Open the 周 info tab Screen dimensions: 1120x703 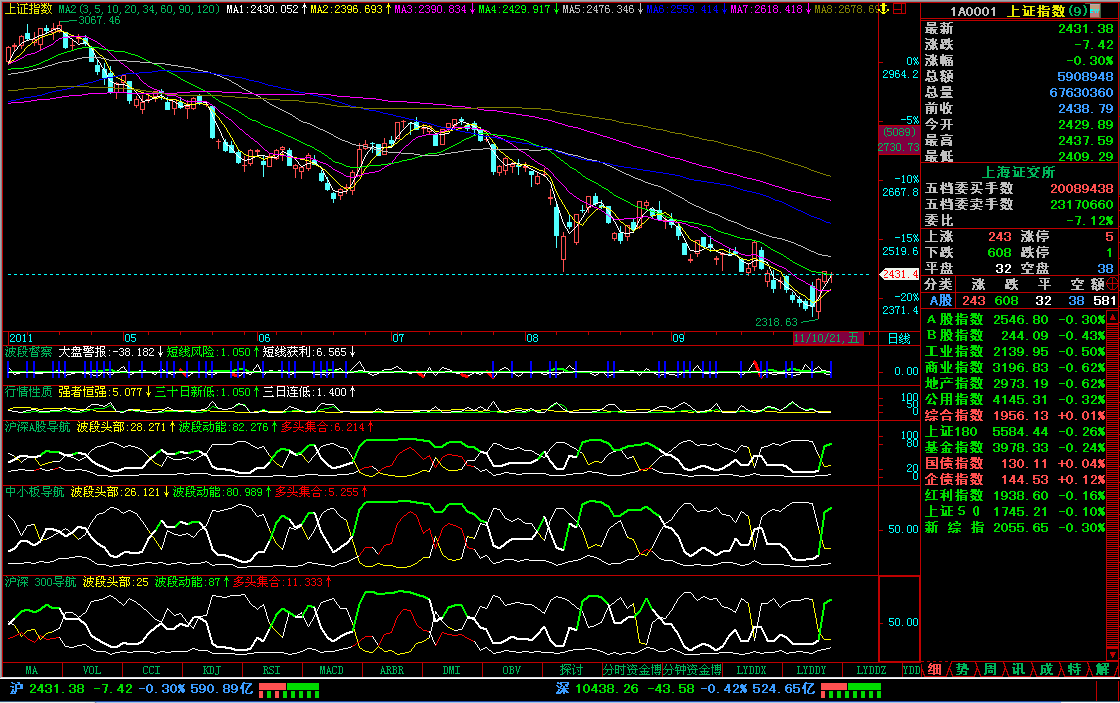(x=990, y=669)
